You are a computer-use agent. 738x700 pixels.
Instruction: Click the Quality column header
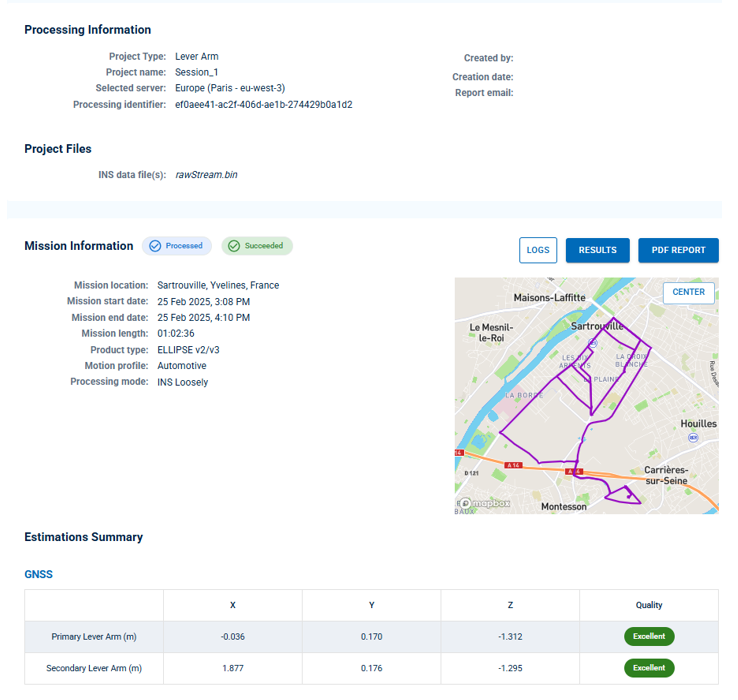pyautogui.click(x=649, y=605)
